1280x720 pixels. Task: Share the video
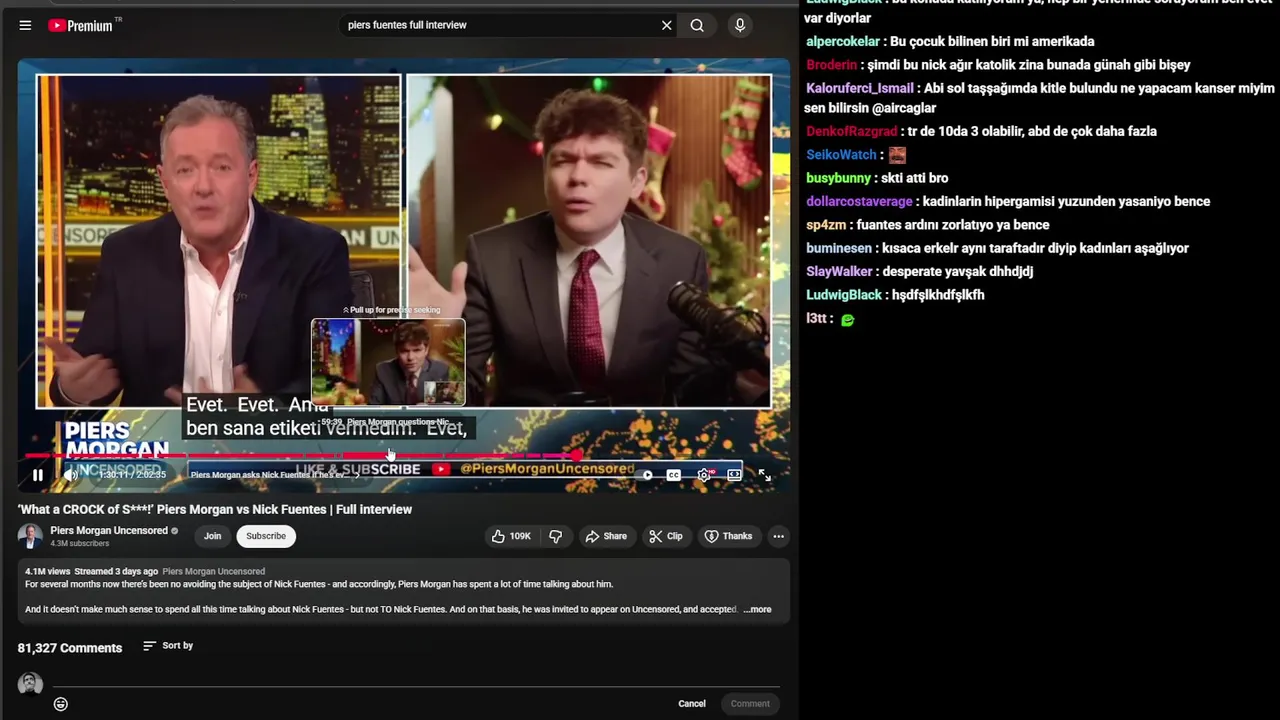(606, 536)
